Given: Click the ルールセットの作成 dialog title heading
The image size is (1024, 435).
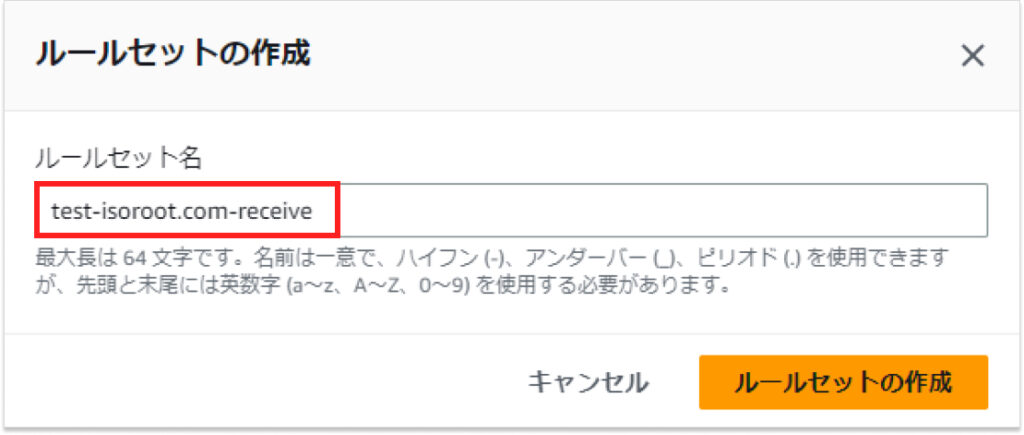Looking at the screenshot, I should click(172, 55).
